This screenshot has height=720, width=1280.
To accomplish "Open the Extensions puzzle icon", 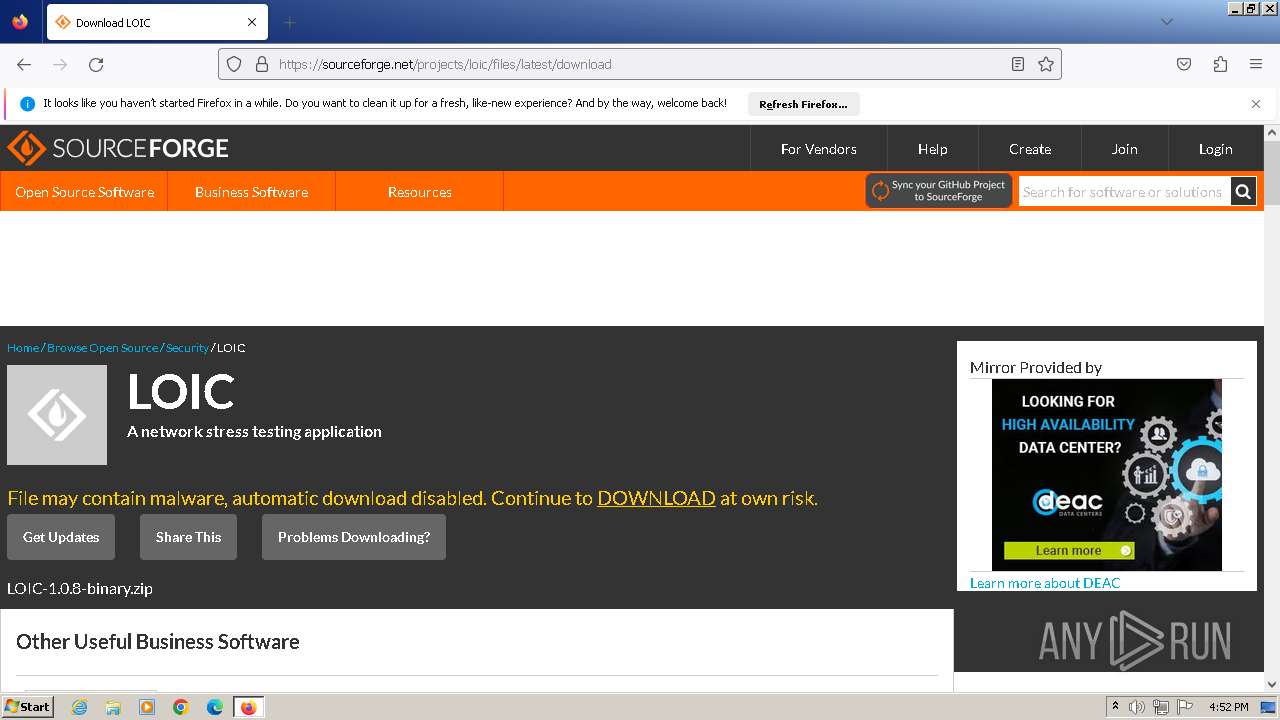I will pos(1220,64).
